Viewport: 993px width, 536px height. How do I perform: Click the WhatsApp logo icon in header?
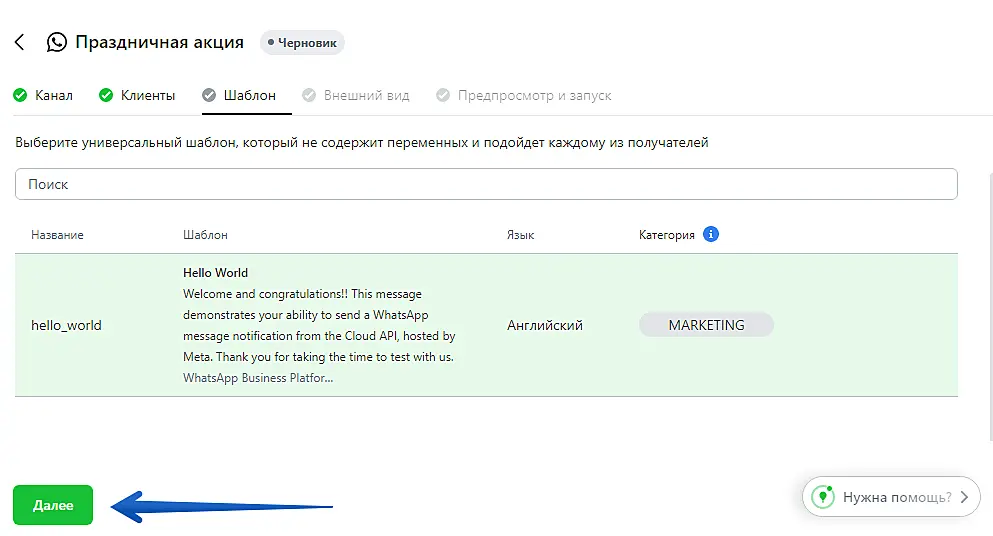[x=57, y=43]
